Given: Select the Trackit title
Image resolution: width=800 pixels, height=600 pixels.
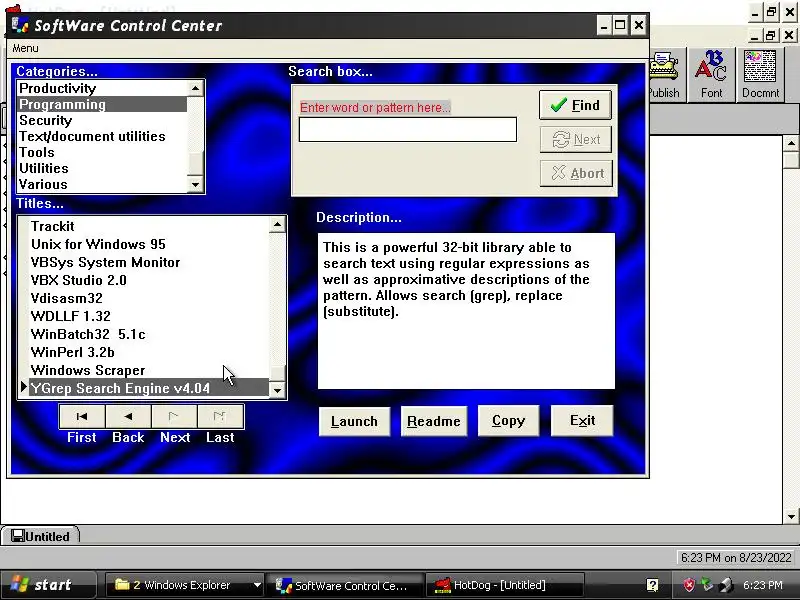Looking at the screenshot, I should click(x=148, y=226).
